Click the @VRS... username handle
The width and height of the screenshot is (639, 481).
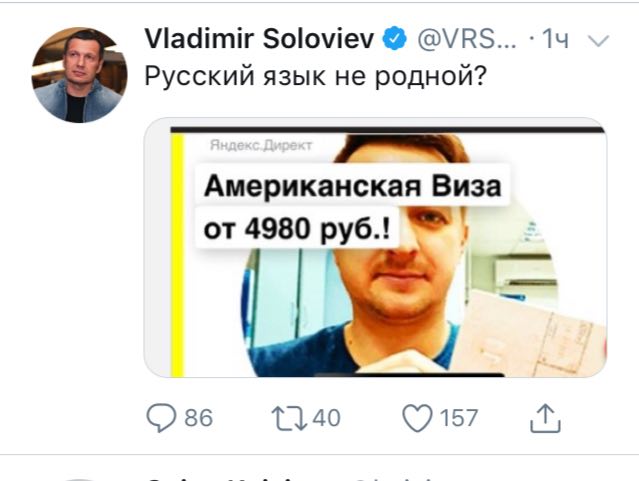click(467, 39)
